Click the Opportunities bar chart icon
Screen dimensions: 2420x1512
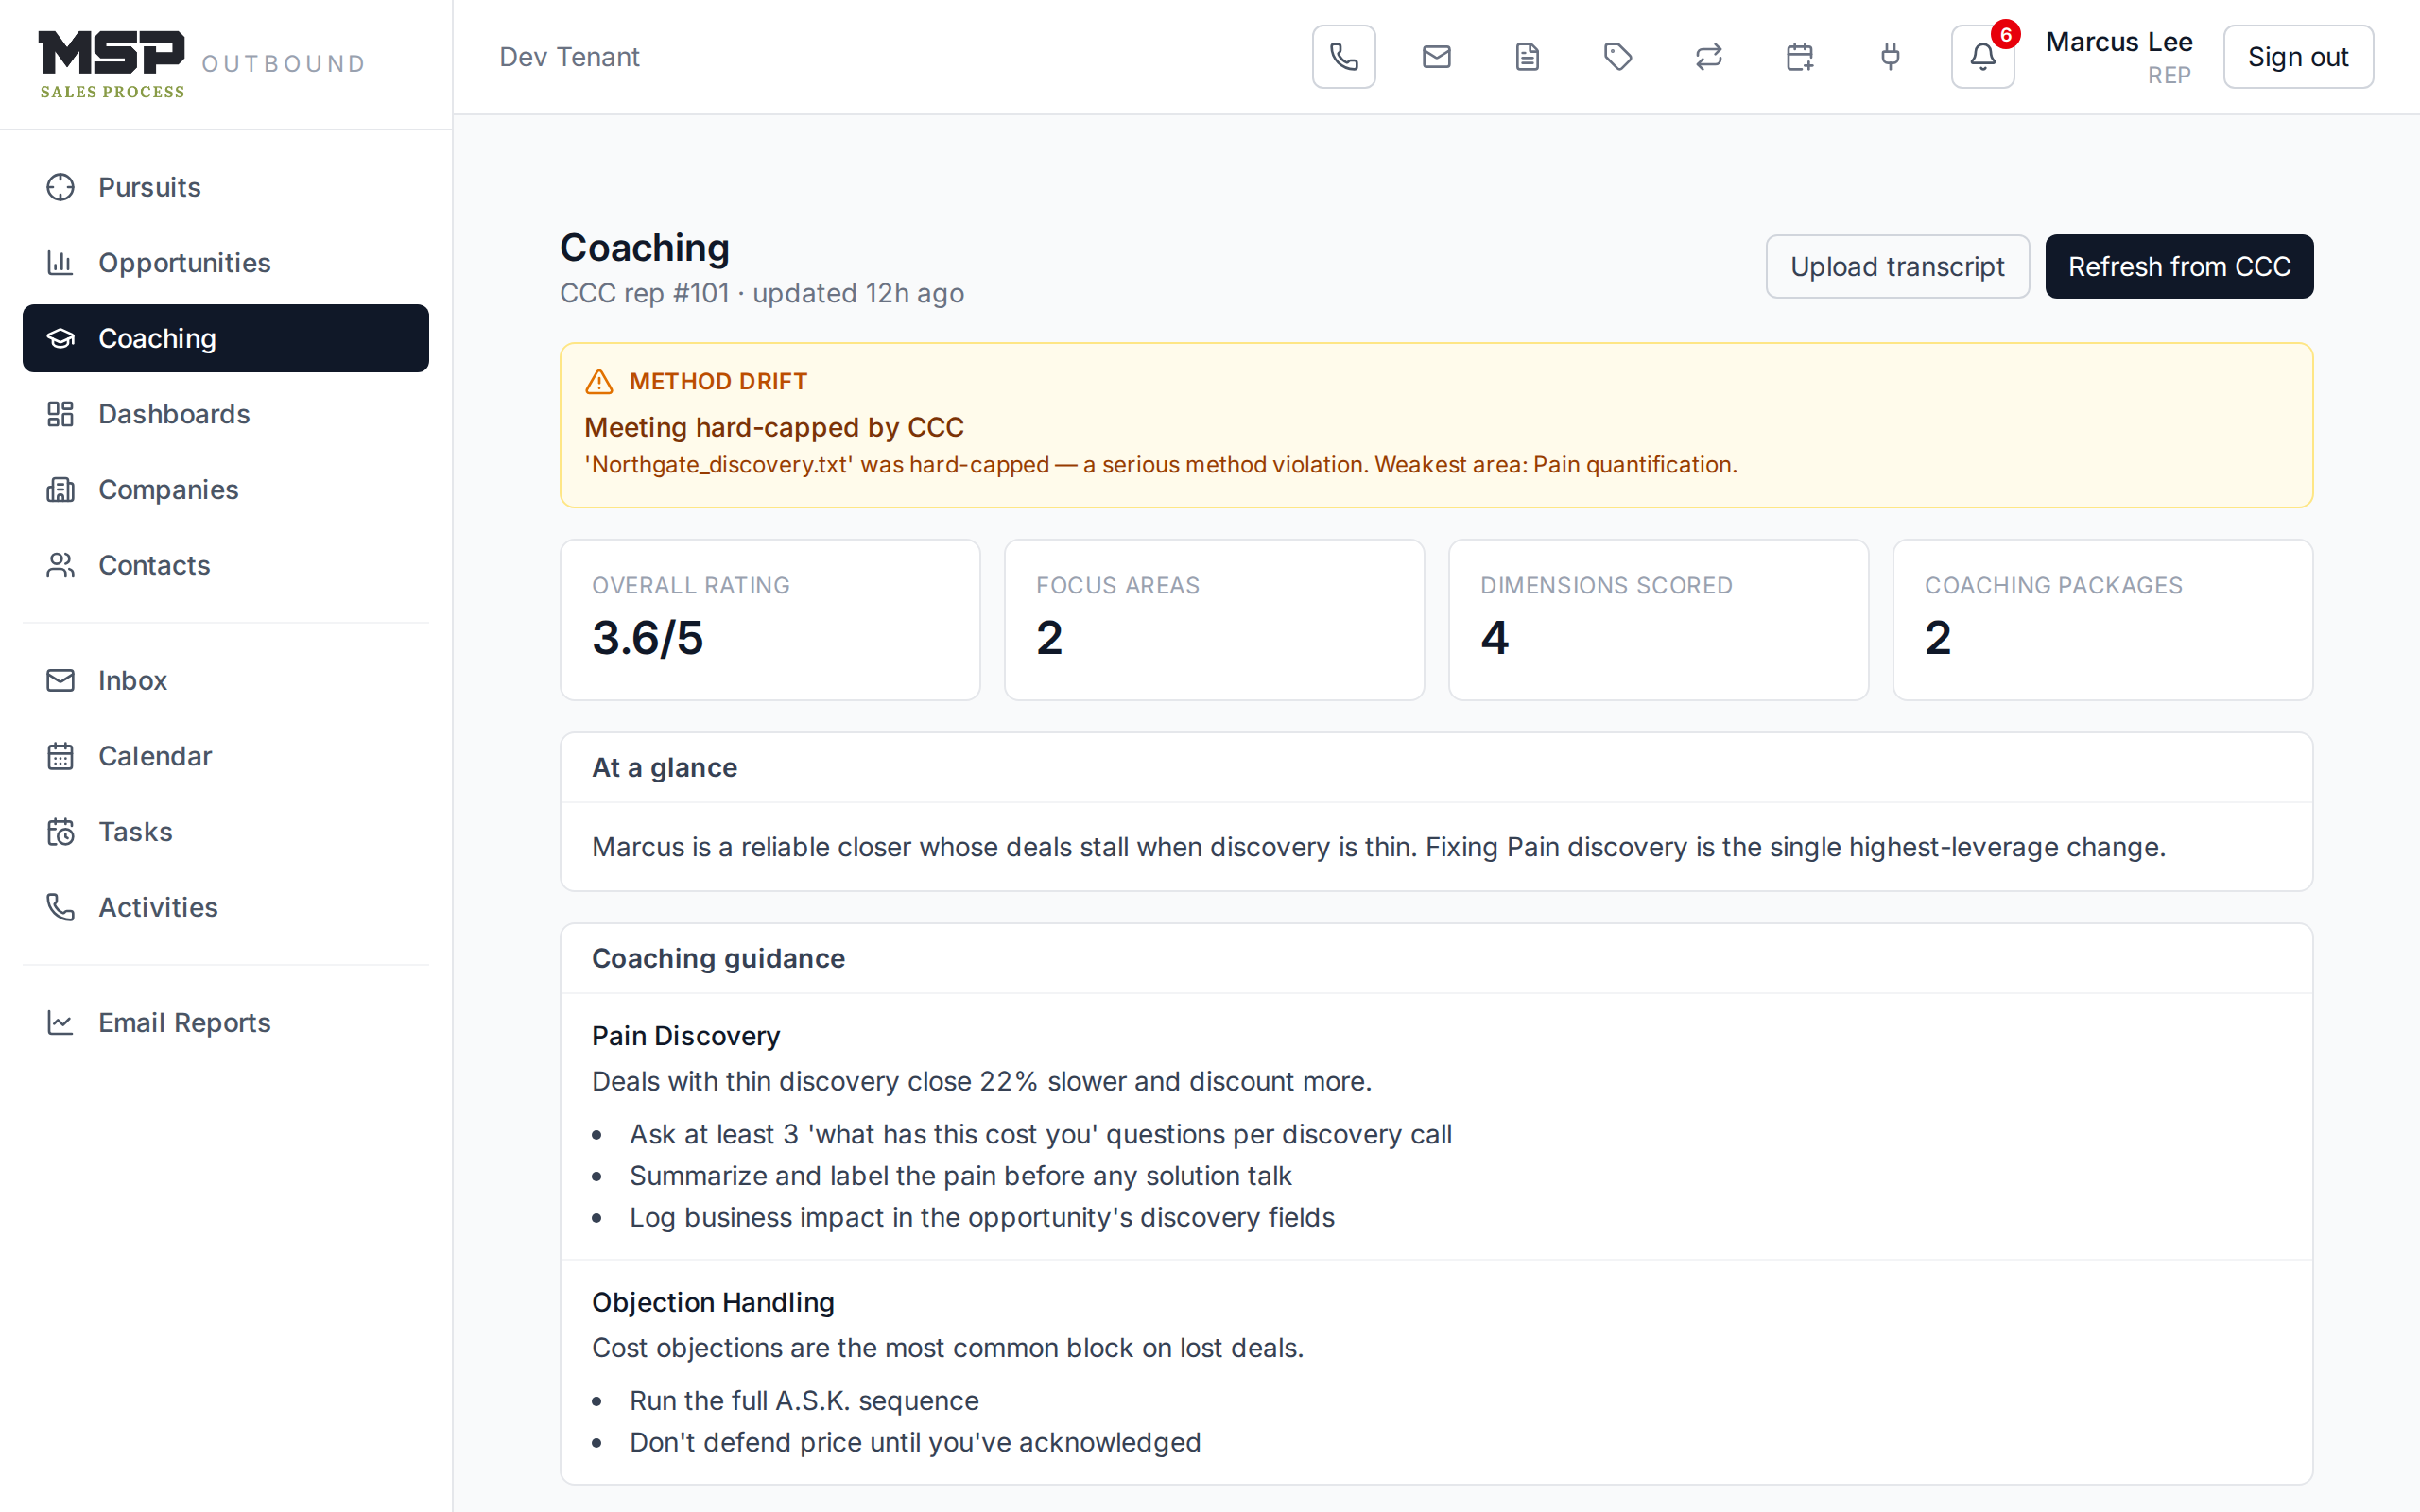(61, 263)
